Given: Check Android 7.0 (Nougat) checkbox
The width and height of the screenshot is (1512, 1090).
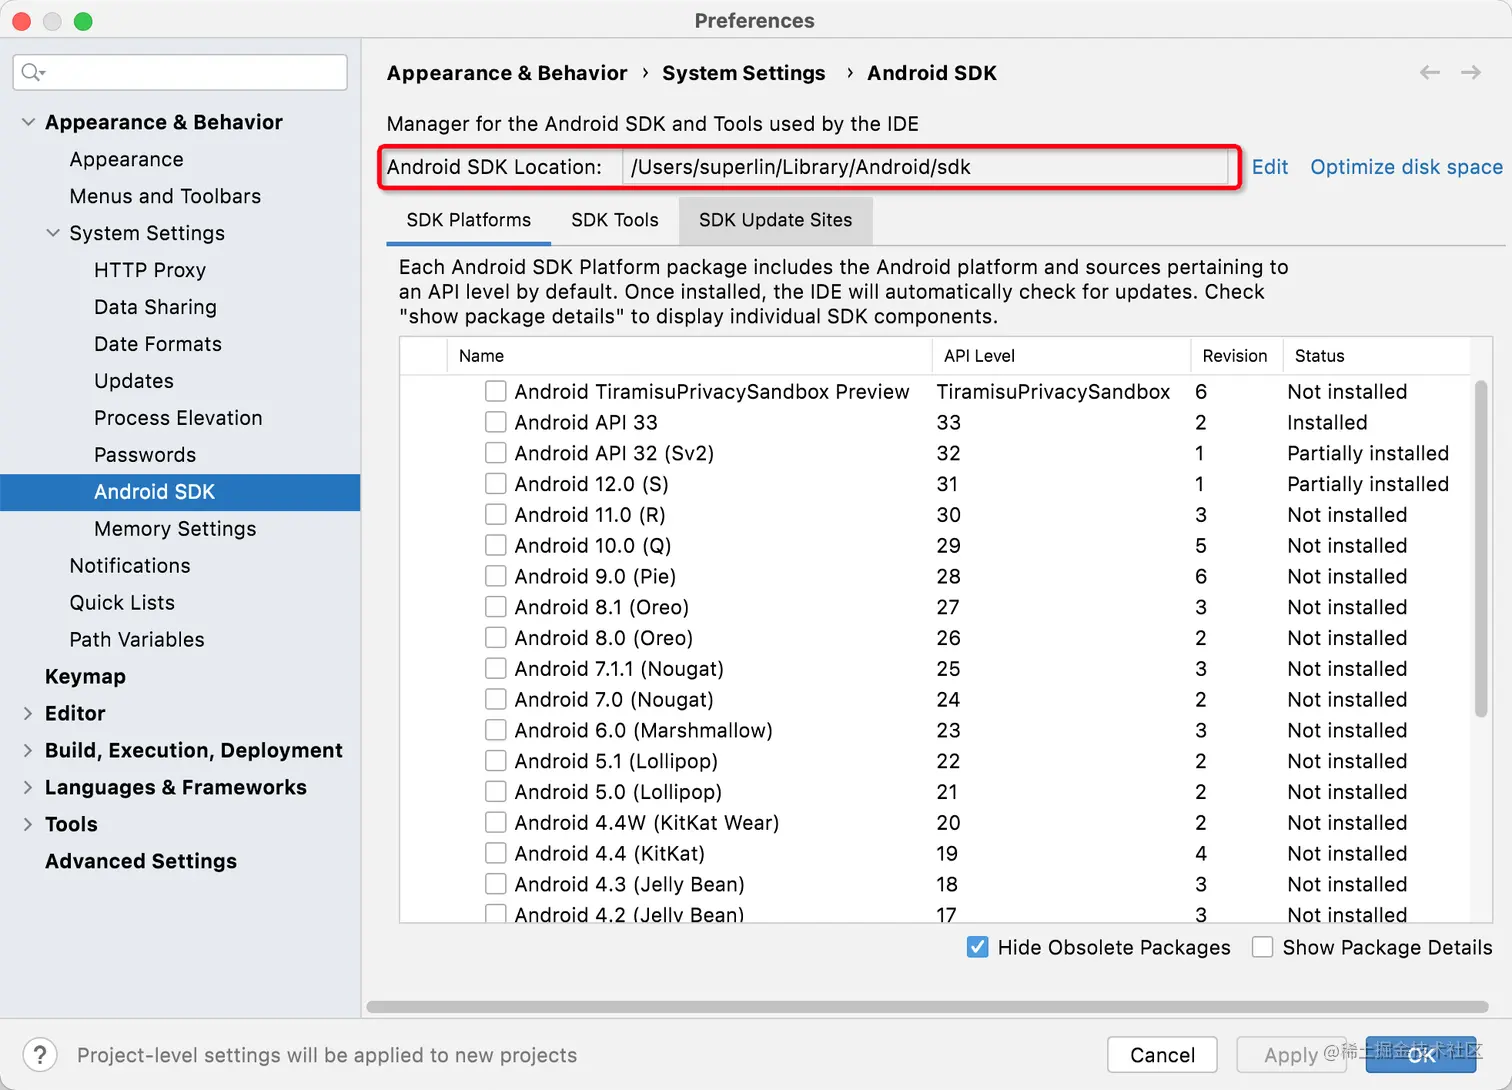Looking at the screenshot, I should click(495, 699).
